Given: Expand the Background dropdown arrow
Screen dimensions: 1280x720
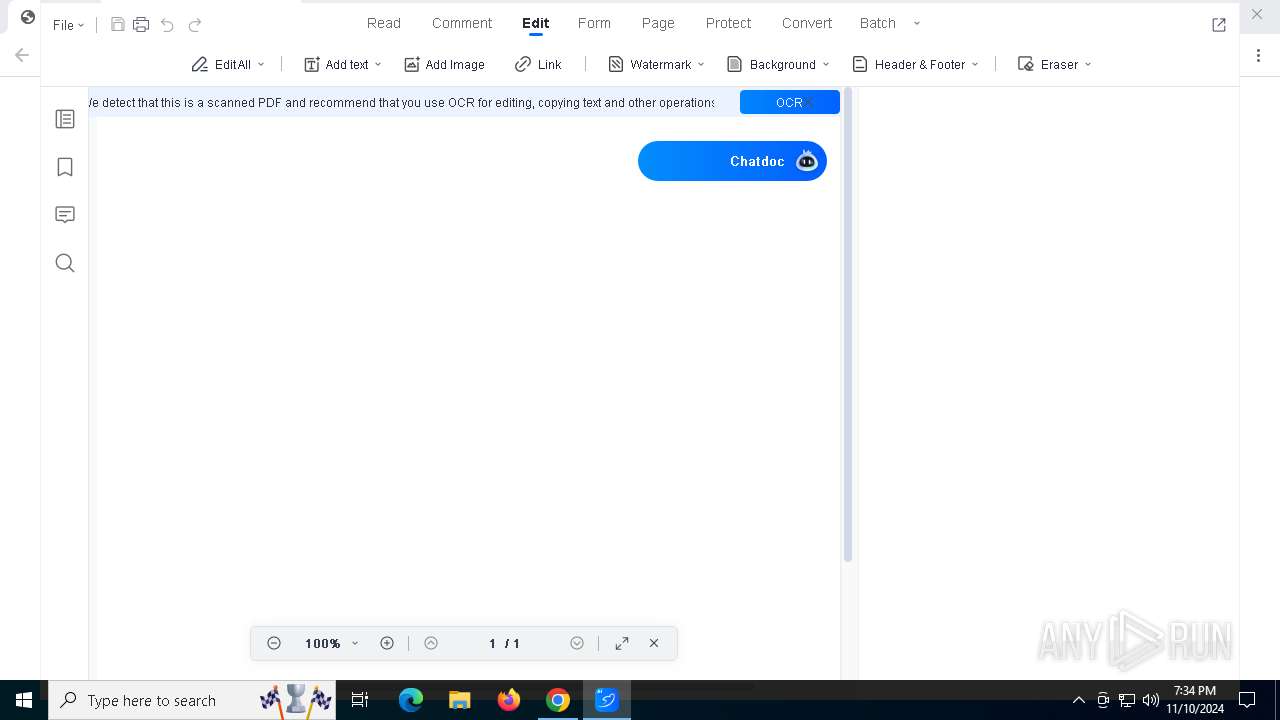Looking at the screenshot, I should tap(826, 64).
